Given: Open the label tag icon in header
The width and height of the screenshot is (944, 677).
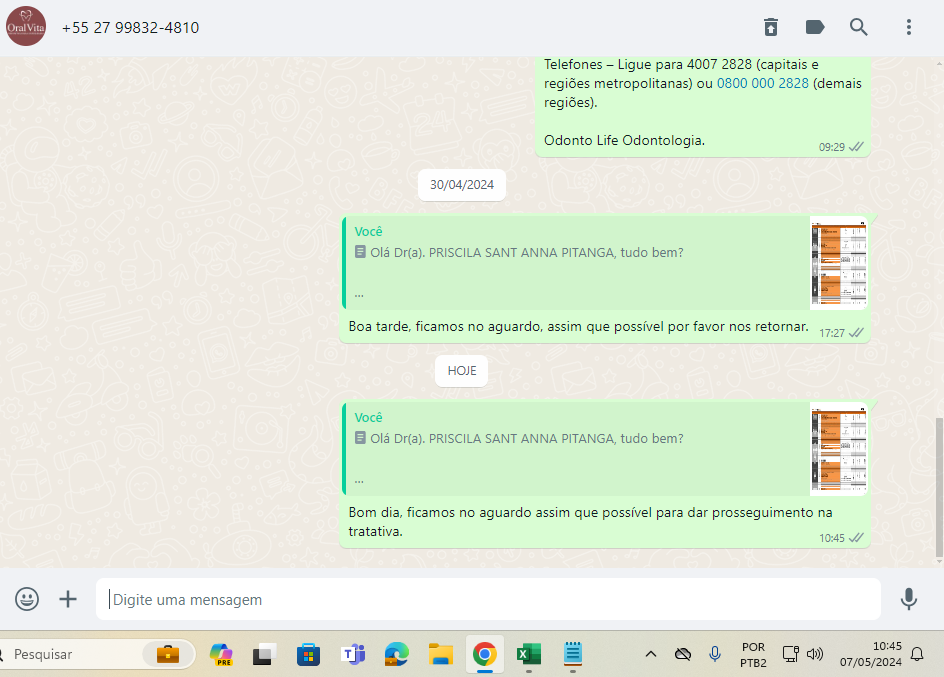Looking at the screenshot, I should point(815,27).
